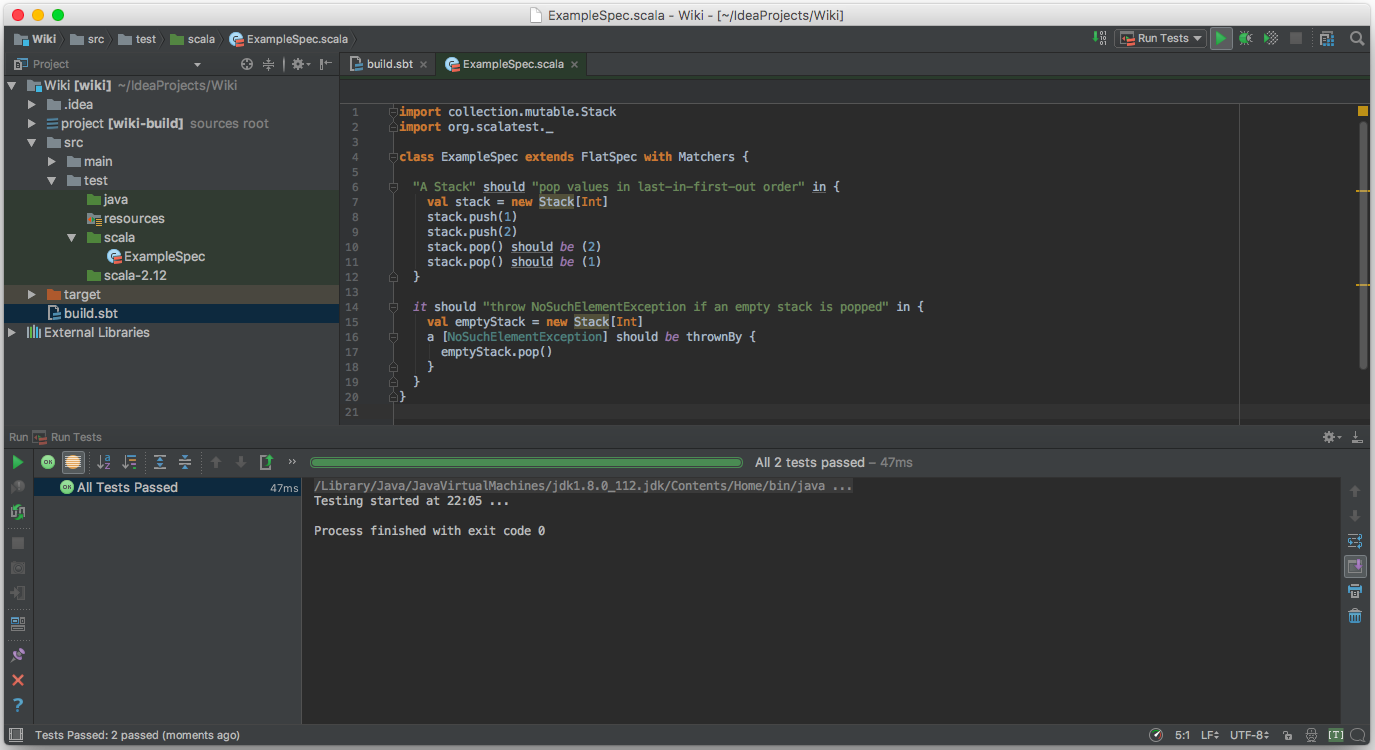Screen dimensions: 1375x750
Task: Hide the Project tool window
Action: click(325, 64)
